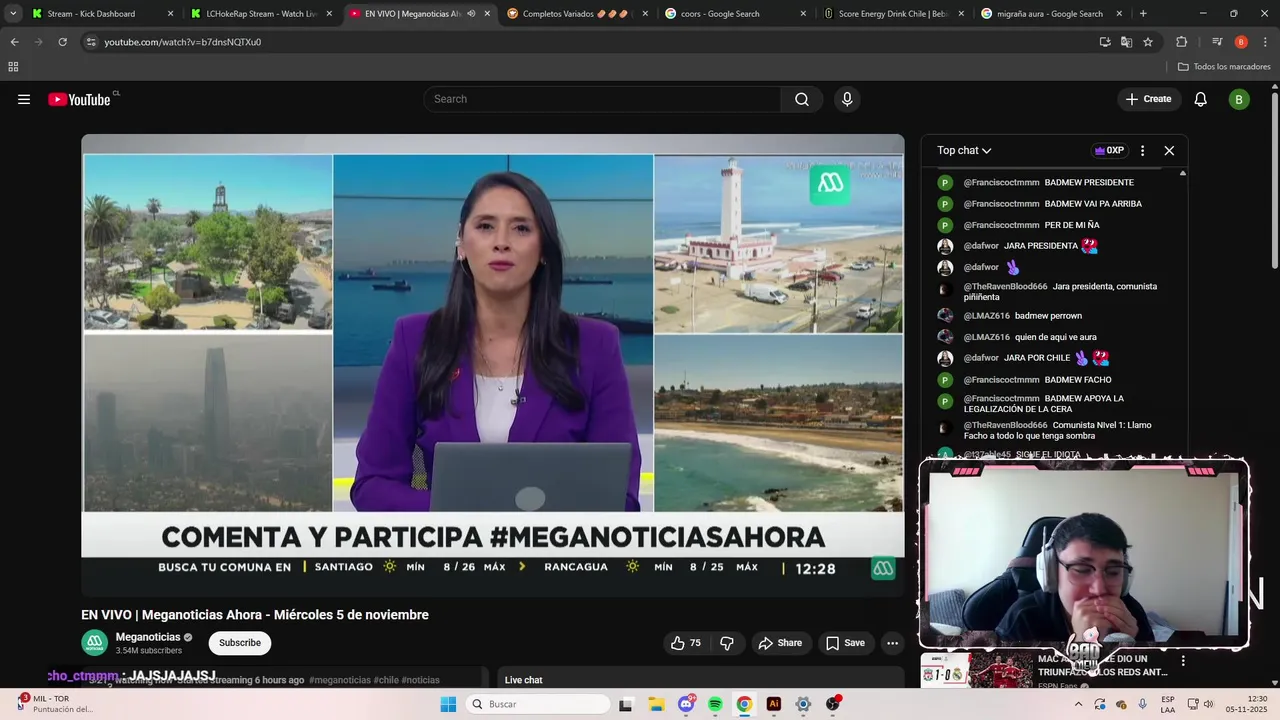Viewport: 1280px width, 720px height.
Task: Bookmark this tab with star icon
Action: (1148, 42)
